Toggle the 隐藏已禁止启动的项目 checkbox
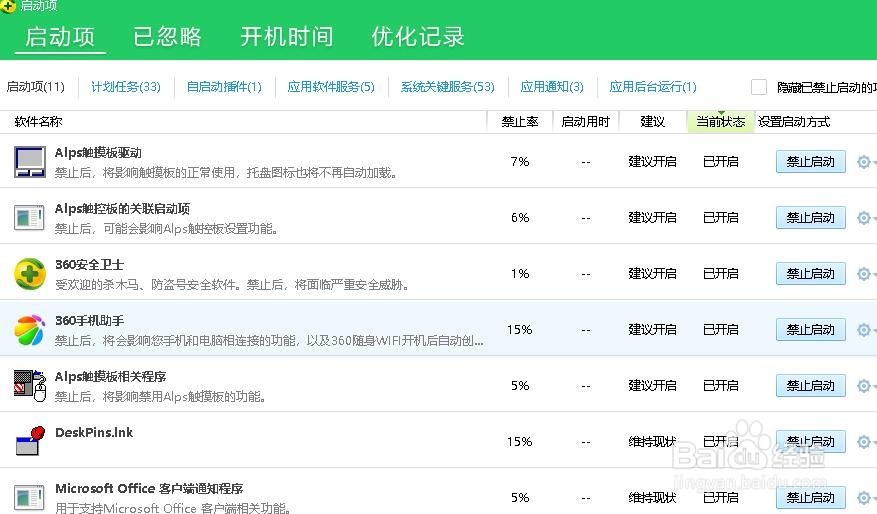This screenshot has width=877, height=514. [759, 87]
